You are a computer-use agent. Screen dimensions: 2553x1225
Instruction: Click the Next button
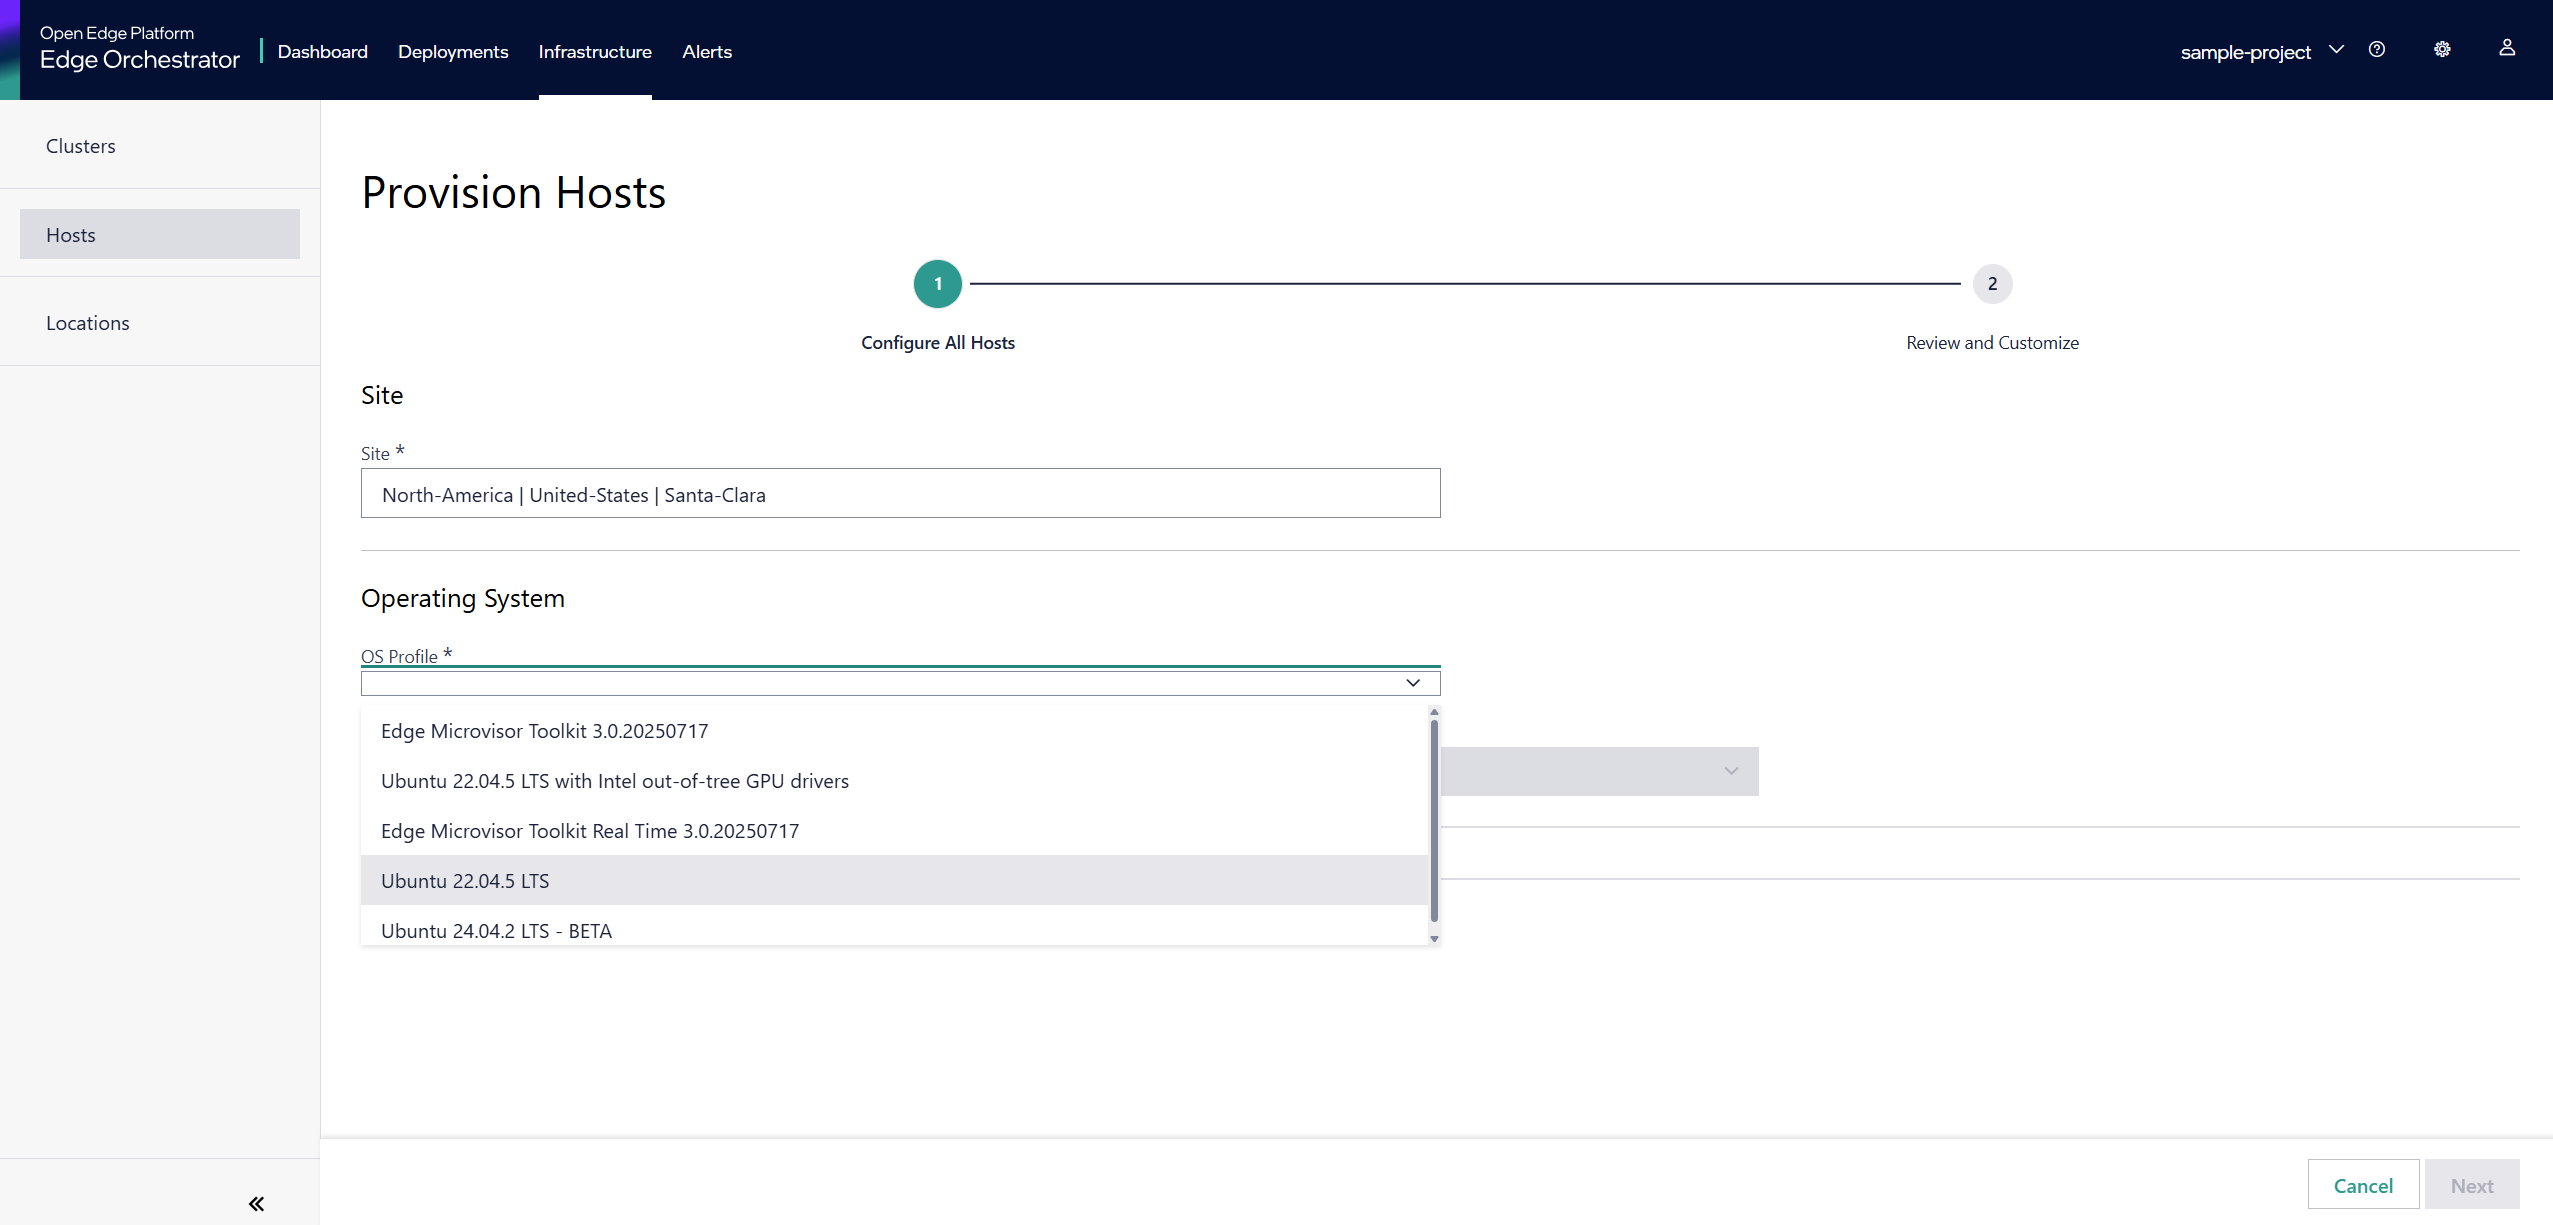pos(2472,1185)
